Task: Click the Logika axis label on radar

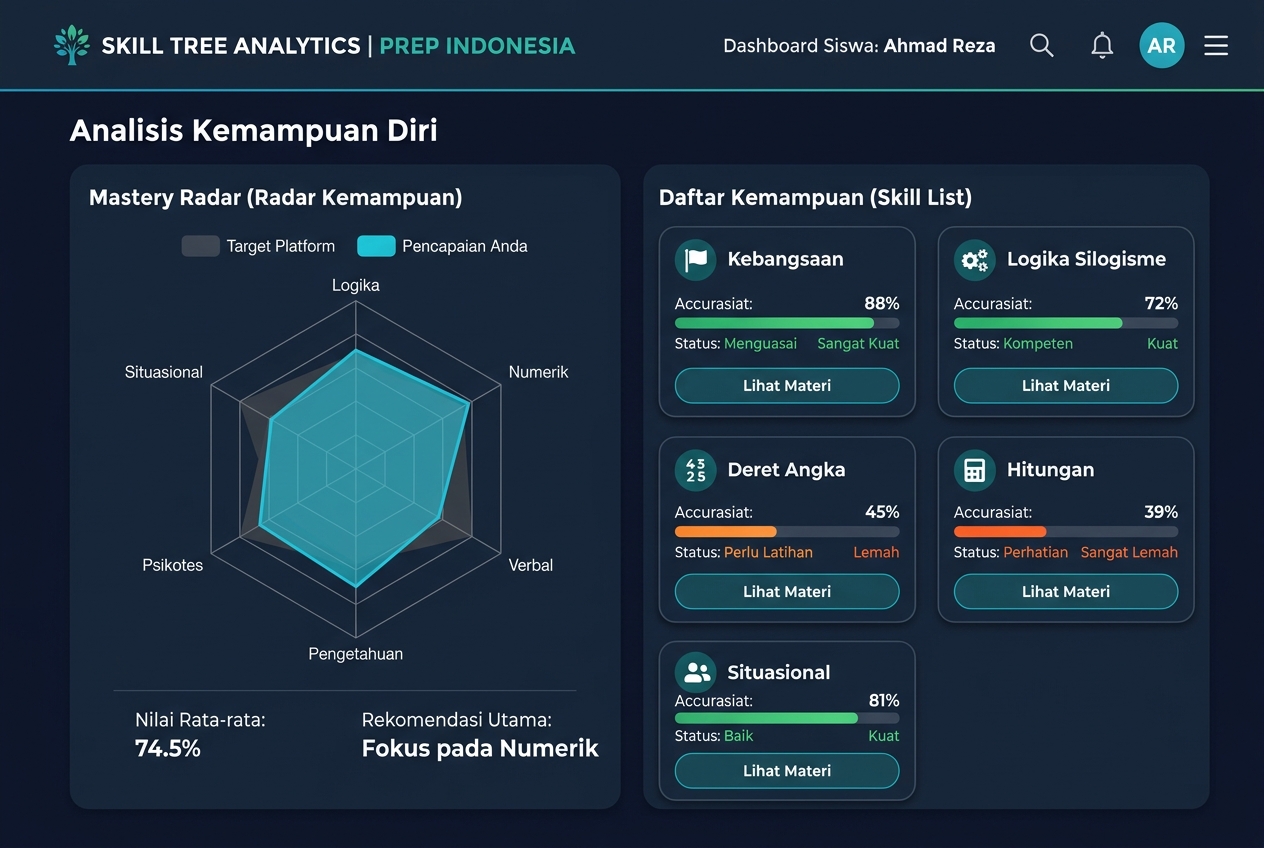Action: pyautogui.click(x=356, y=285)
